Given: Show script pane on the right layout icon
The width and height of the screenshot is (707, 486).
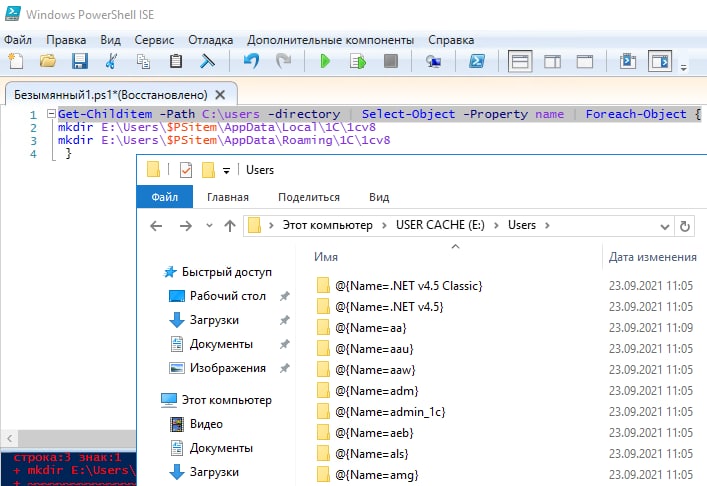Looking at the screenshot, I should (552, 61).
